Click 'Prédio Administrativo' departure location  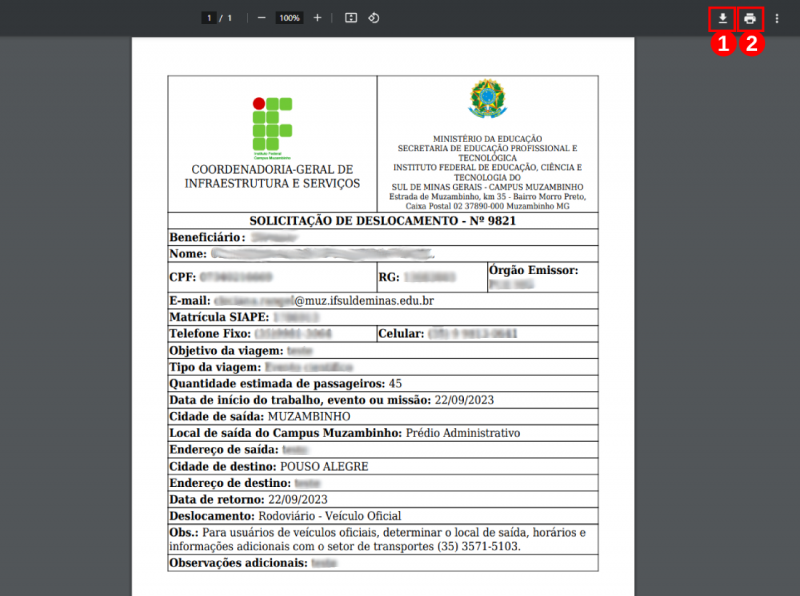click(463, 433)
